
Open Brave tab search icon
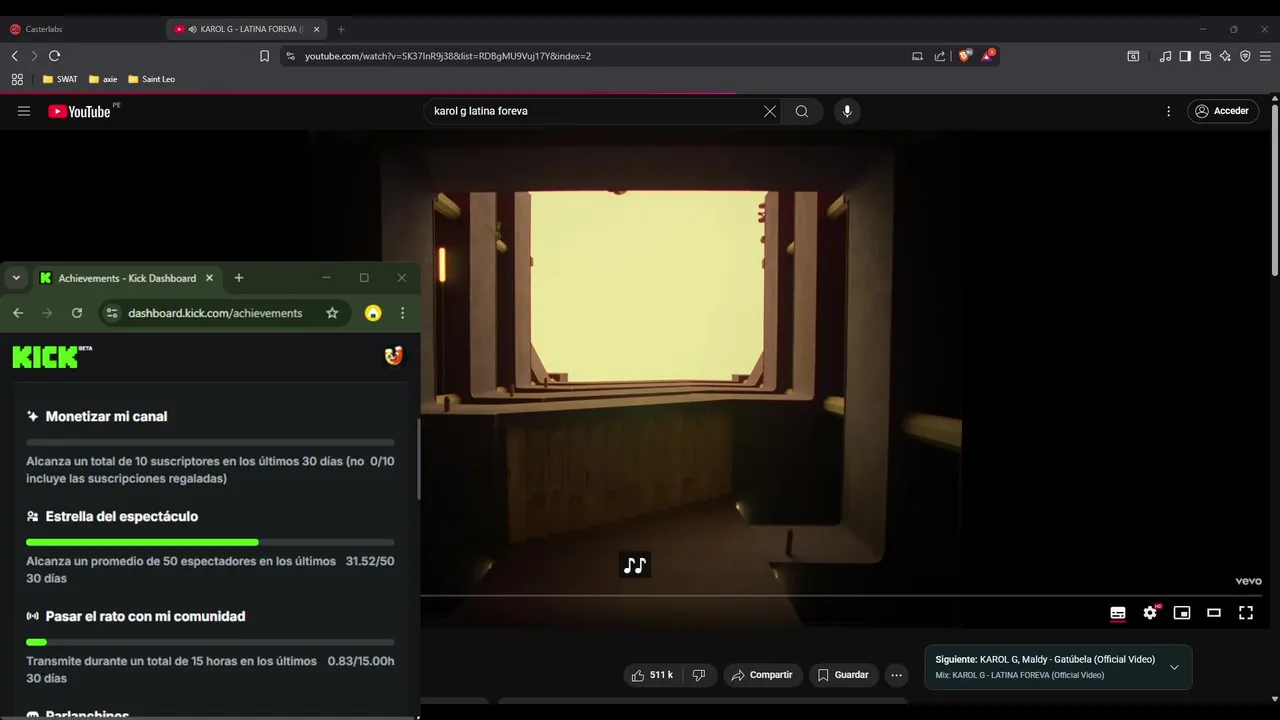coord(1133,56)
